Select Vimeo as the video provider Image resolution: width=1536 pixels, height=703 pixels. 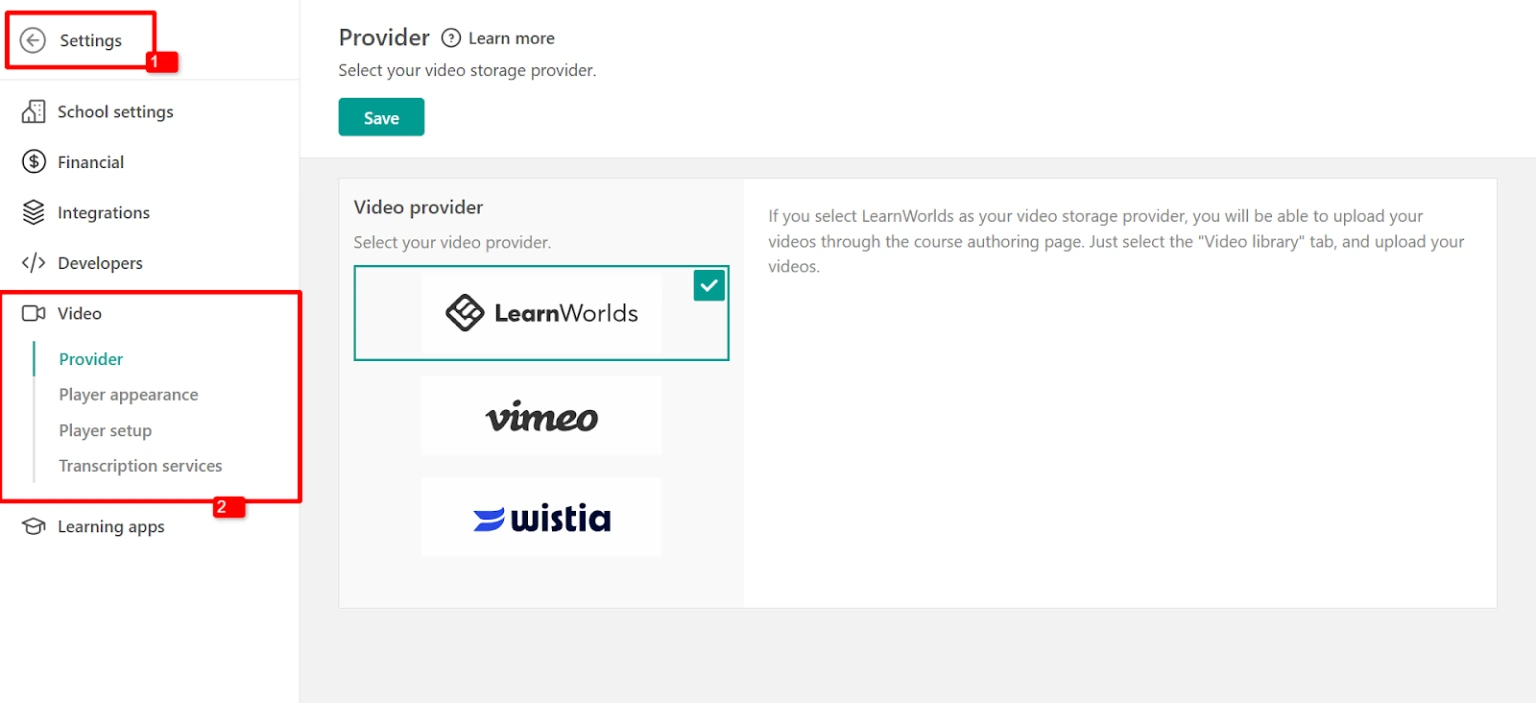(x=541, y=415)
